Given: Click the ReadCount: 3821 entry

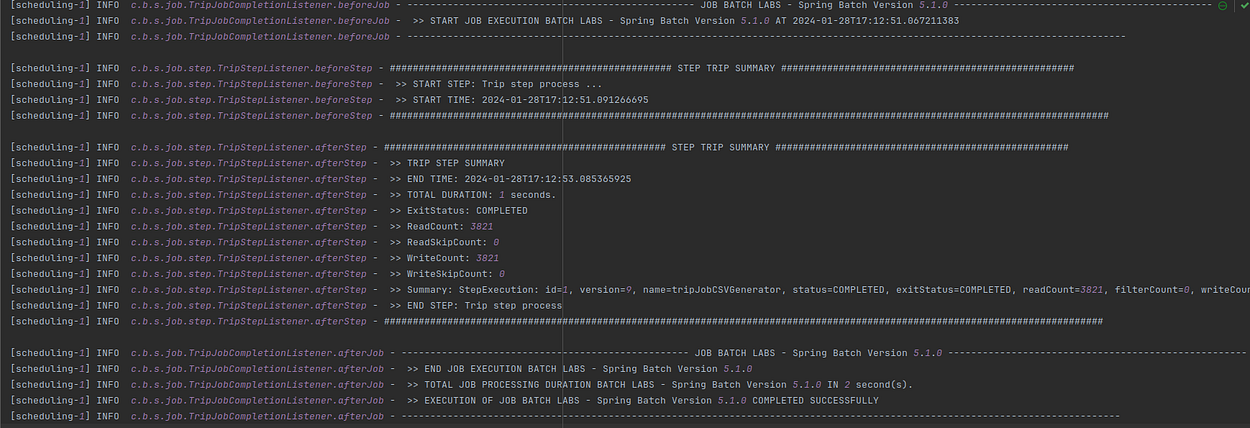Looking at the screenshot, I should pyautogui.click(x=251, y=227).
